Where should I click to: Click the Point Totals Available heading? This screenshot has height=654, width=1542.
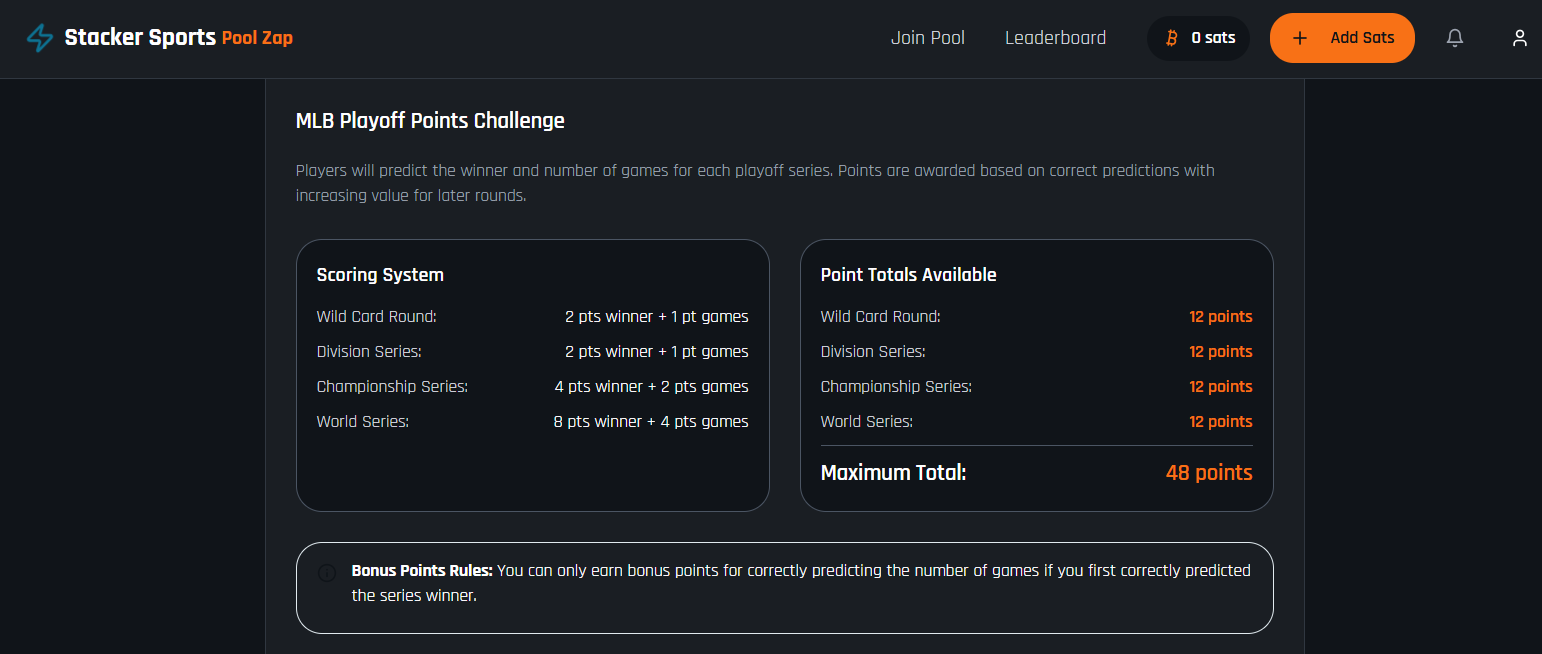coord(908,275)
